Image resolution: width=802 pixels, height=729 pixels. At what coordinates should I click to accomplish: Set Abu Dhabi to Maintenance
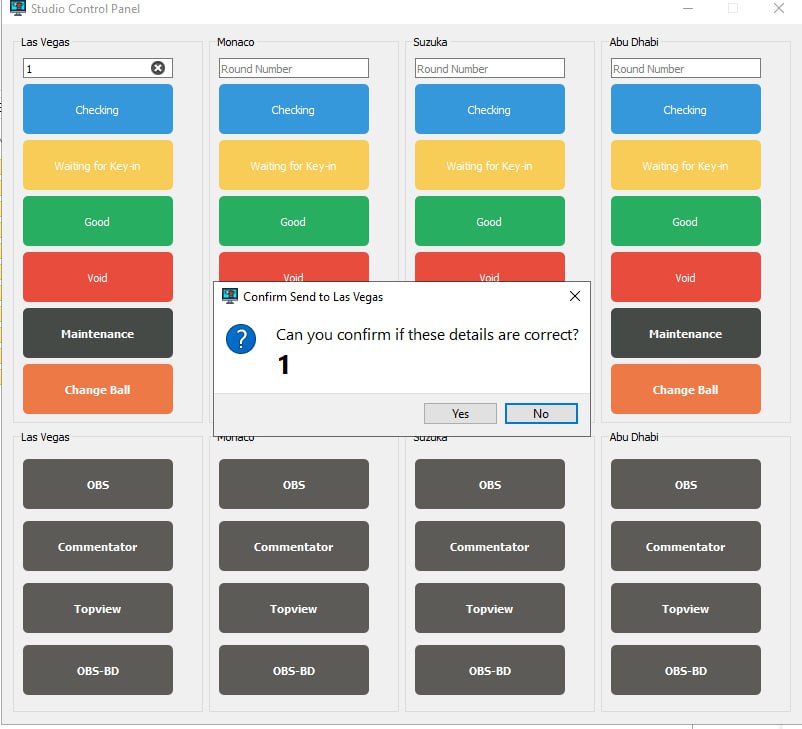[685, 333]
